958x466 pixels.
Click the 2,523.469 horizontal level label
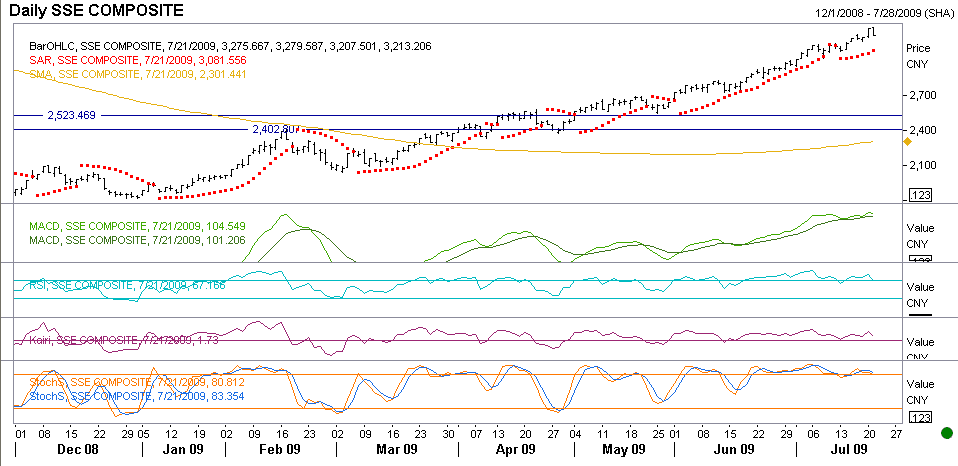(73, 115)
